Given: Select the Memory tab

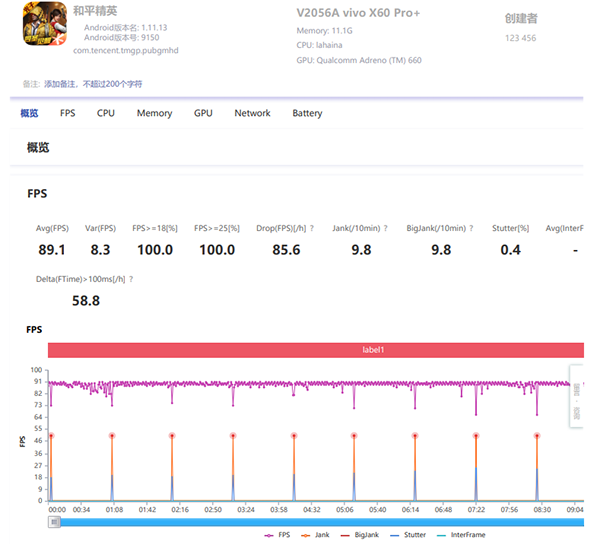Looking at the screenshot, I should coord(154,113).
